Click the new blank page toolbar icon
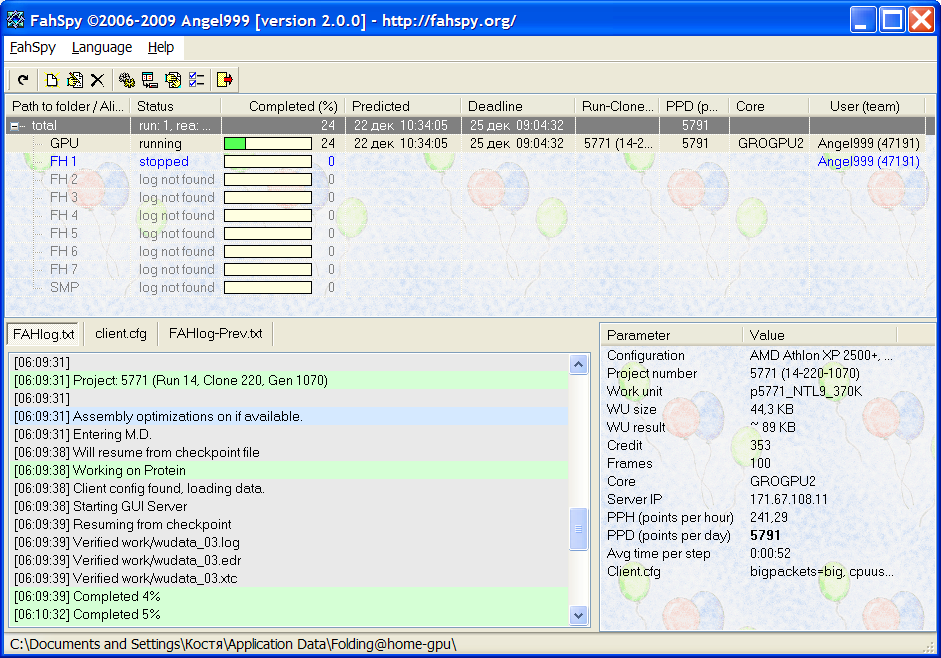941x658 pixels. coord(52,80)
